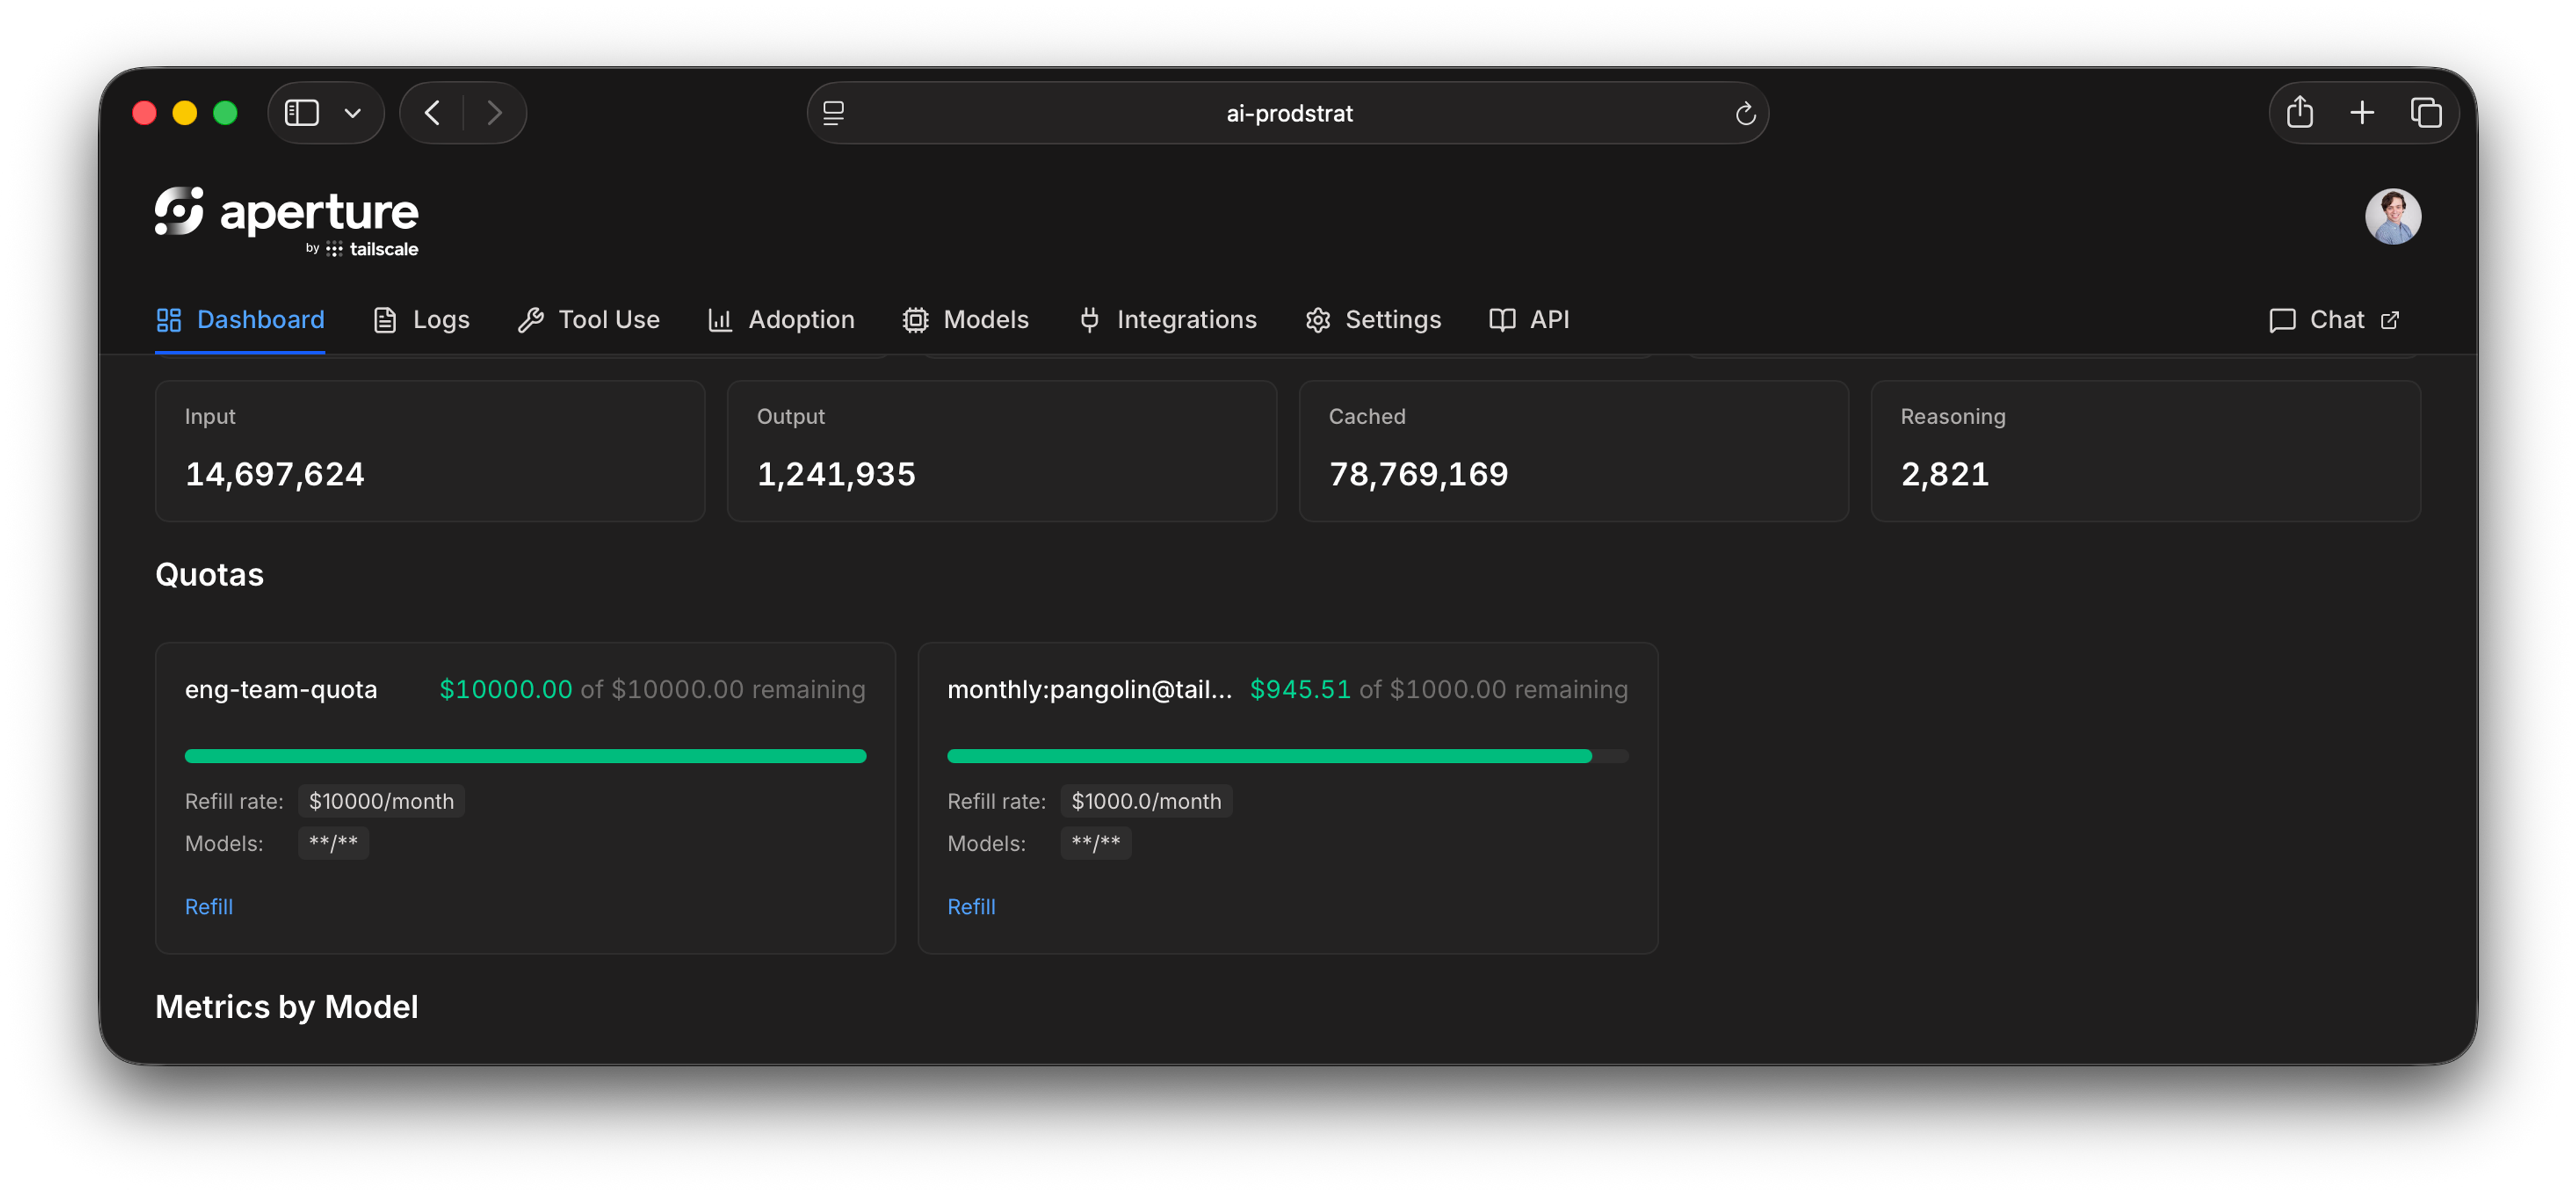Click the Adoption bar chart icon
Screen dimensions: 2576x1195
pos(720,320)
